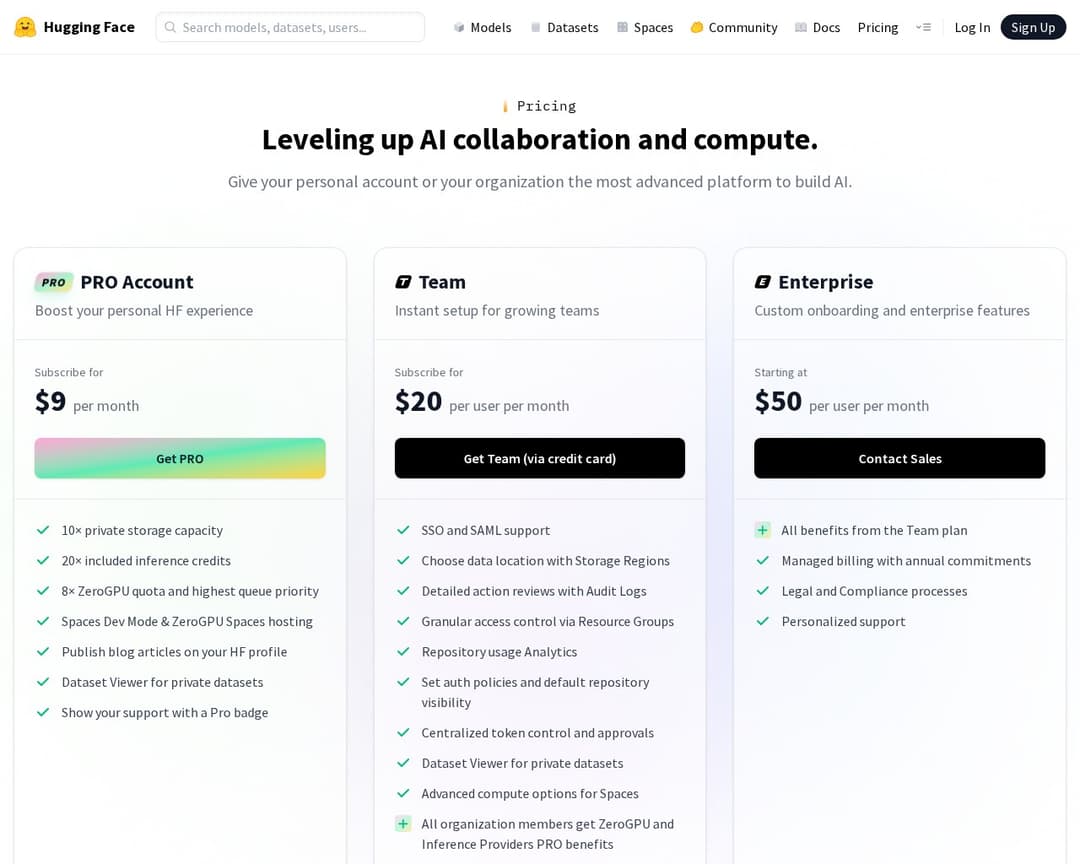Click the Sign Up button
Viewport: 1080px width, 864px height.
(x=1033, y=27)
